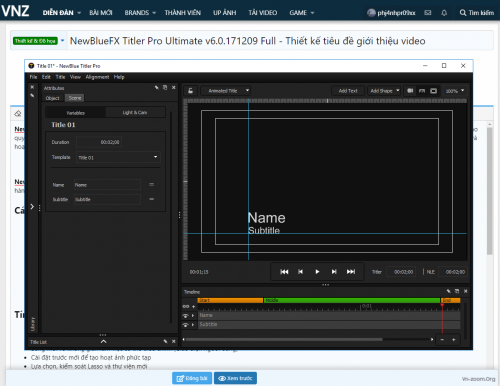500x386 pixels.
Task: Click the link keyframes icon in timeline
Action: coord(186,306)
